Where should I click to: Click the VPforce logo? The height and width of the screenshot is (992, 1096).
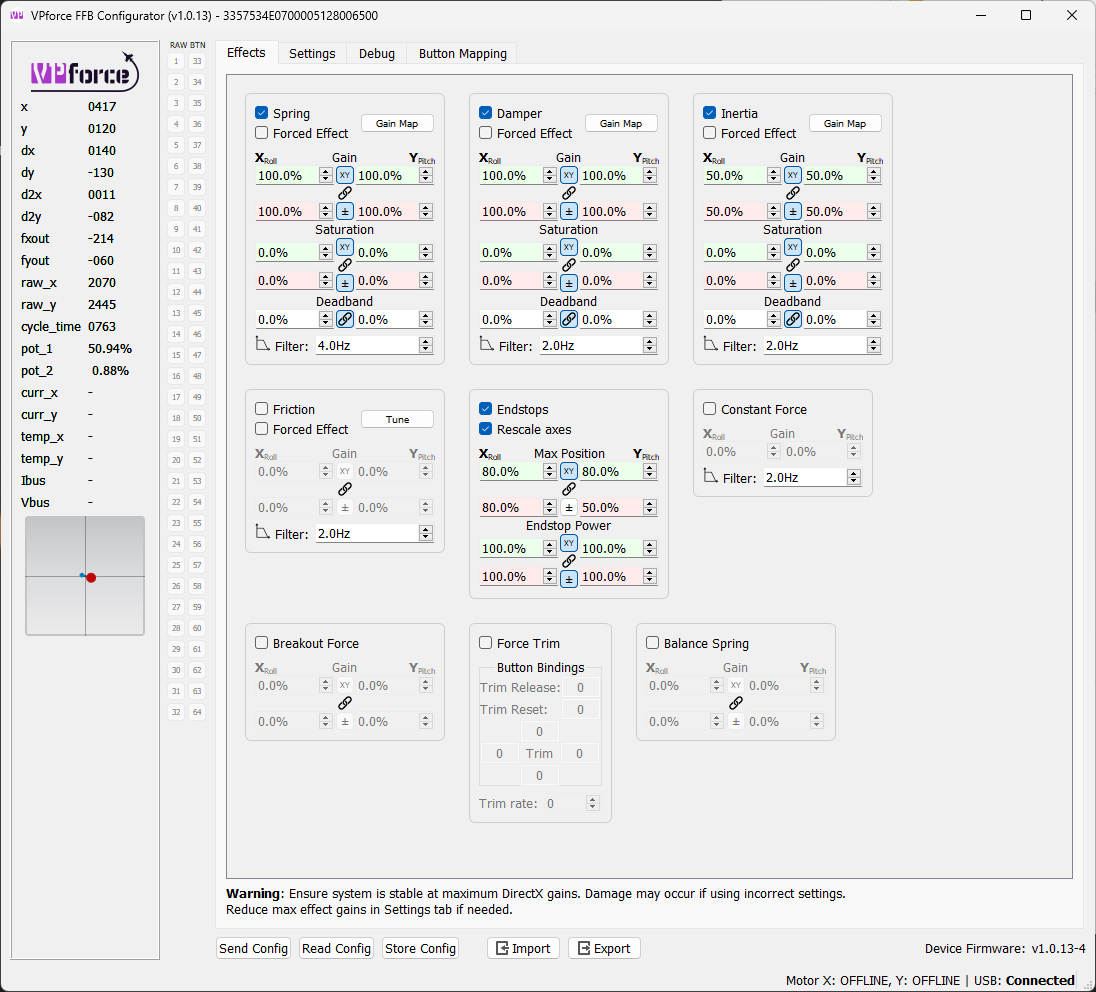tap(85, 72)
